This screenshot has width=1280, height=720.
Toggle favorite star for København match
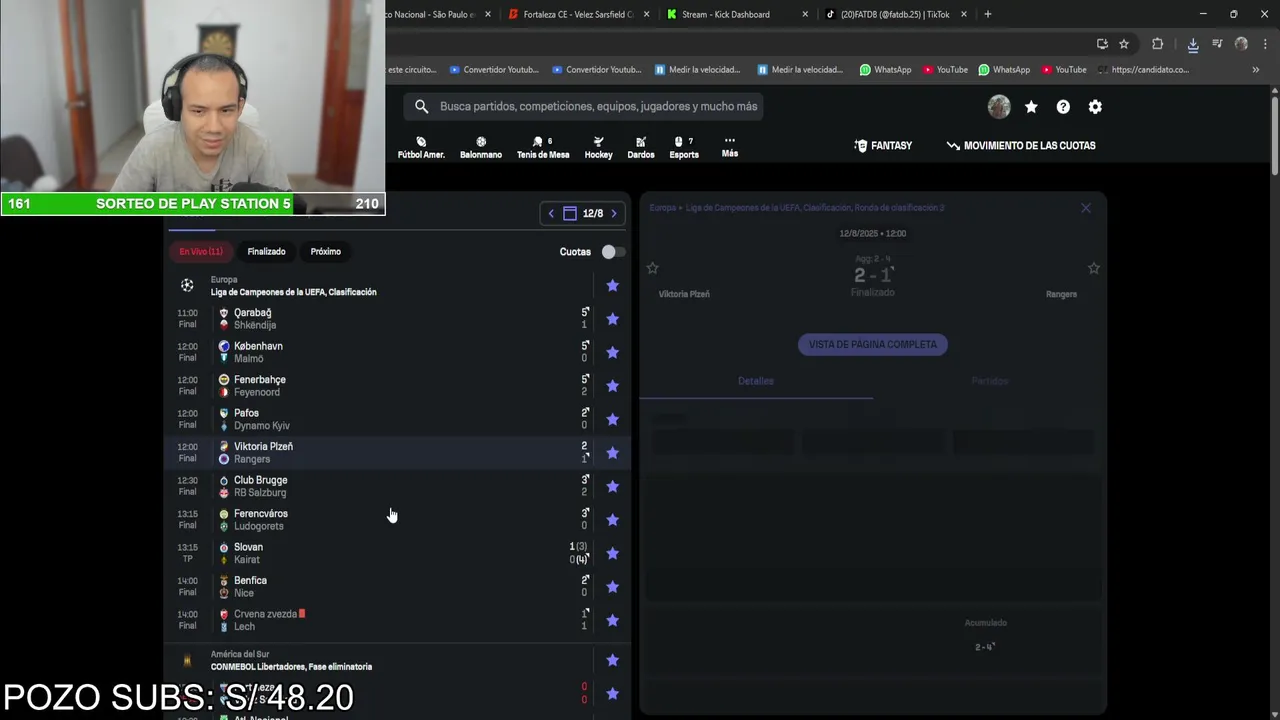[x=612, y=353]
